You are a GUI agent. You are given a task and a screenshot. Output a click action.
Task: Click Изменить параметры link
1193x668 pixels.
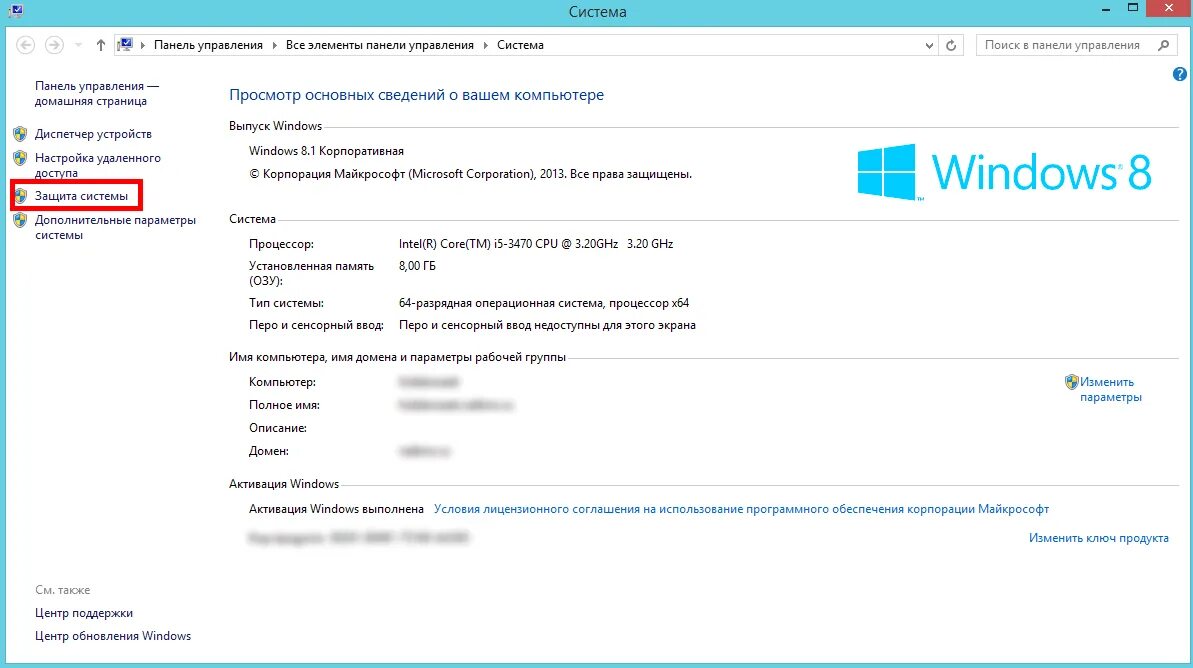(1110, 390)
